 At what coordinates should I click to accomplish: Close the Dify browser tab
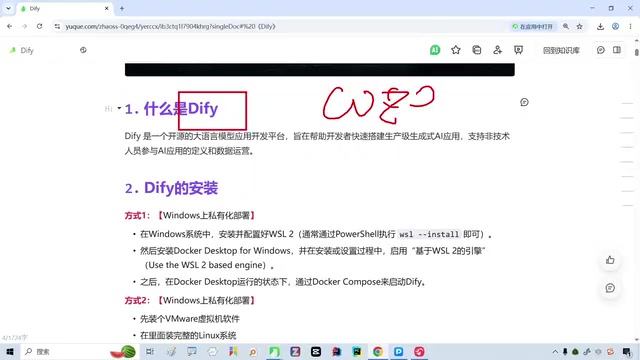[107, 8]
